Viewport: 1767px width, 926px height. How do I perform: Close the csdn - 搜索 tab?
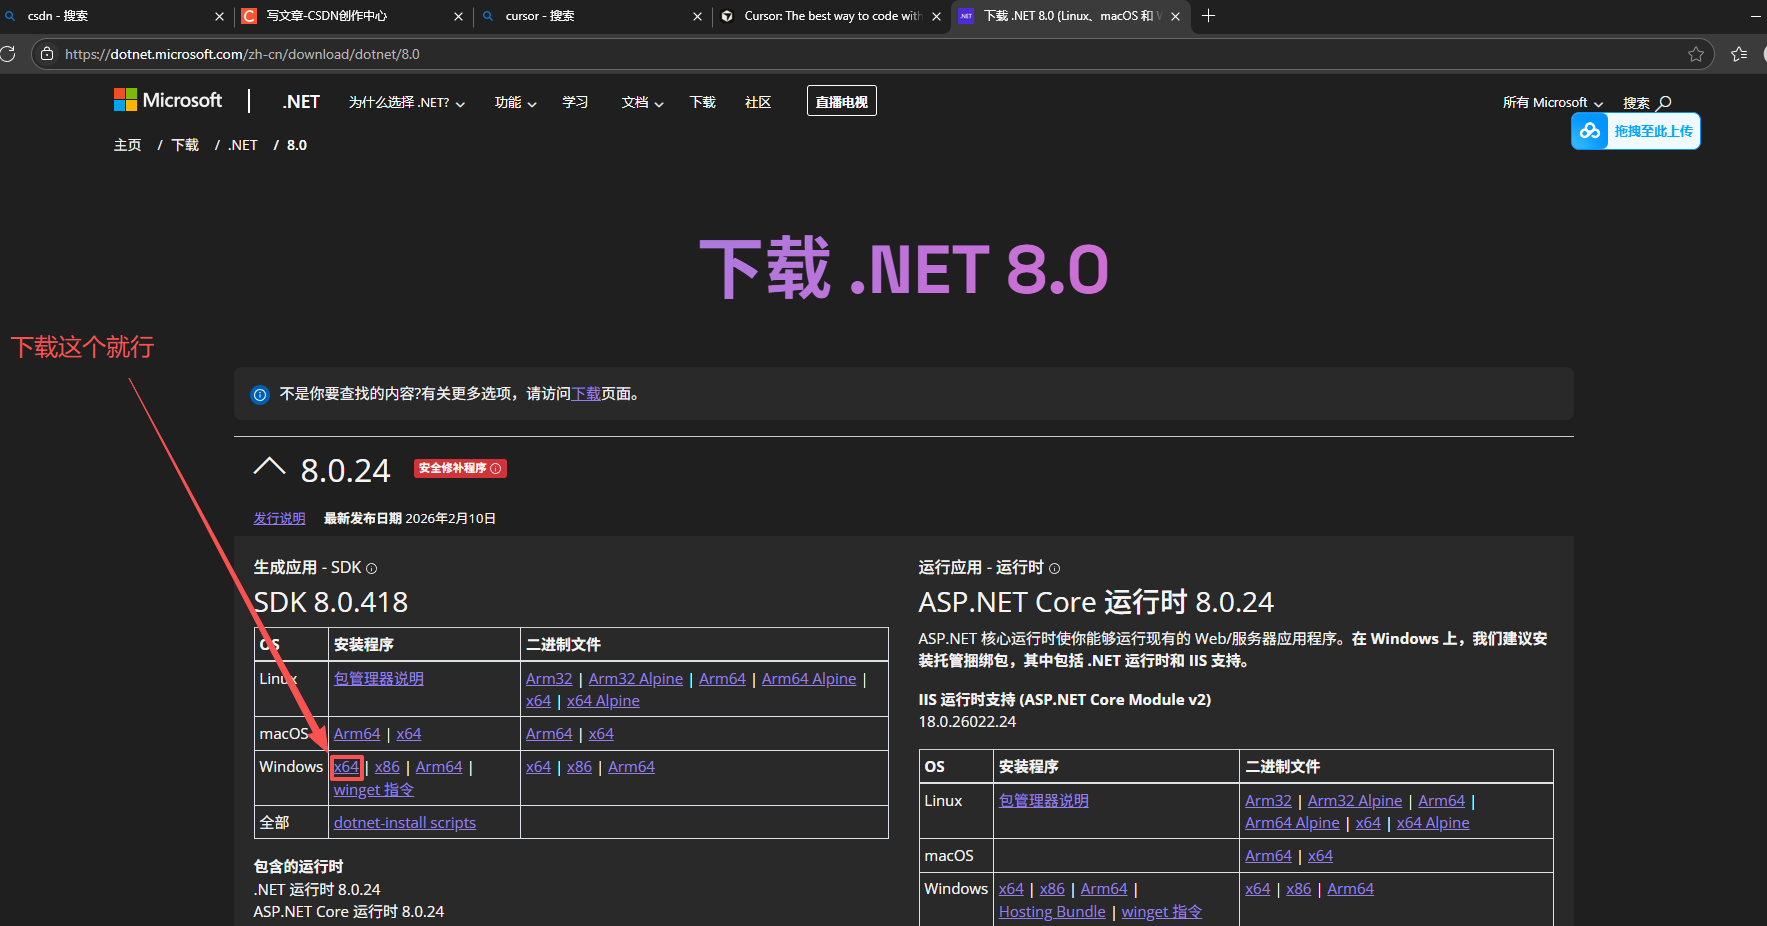tap(220, 16)
